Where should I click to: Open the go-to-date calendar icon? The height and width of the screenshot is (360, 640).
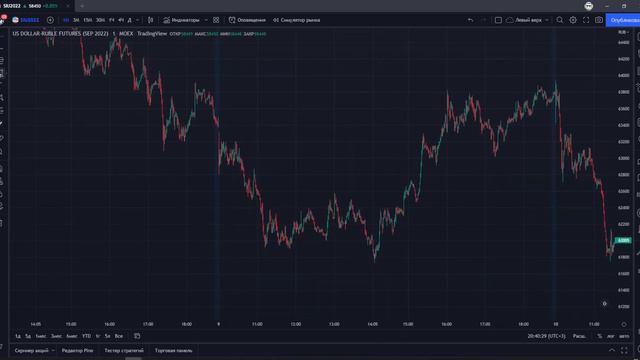coord(137,336)
